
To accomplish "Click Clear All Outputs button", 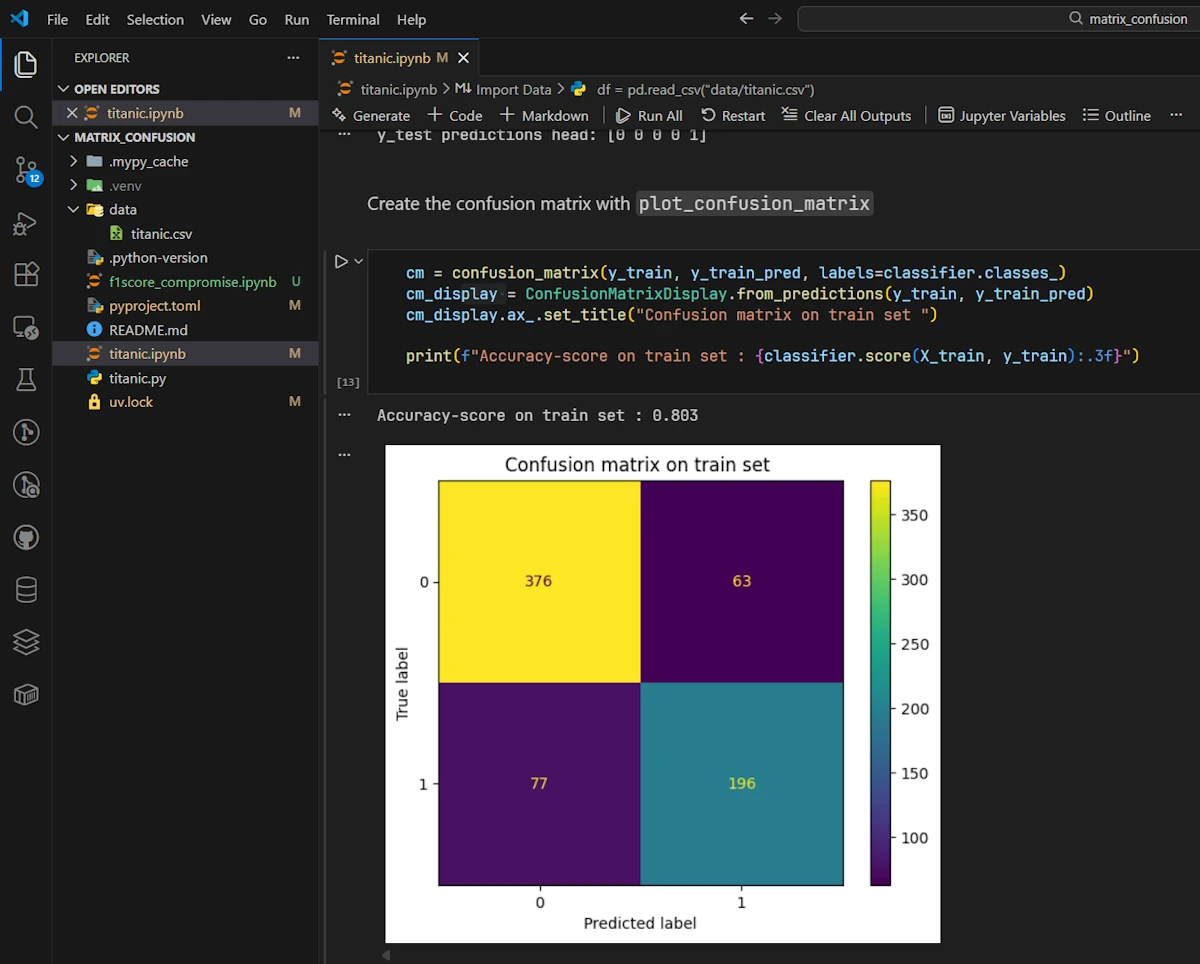I will click(846, 115).
